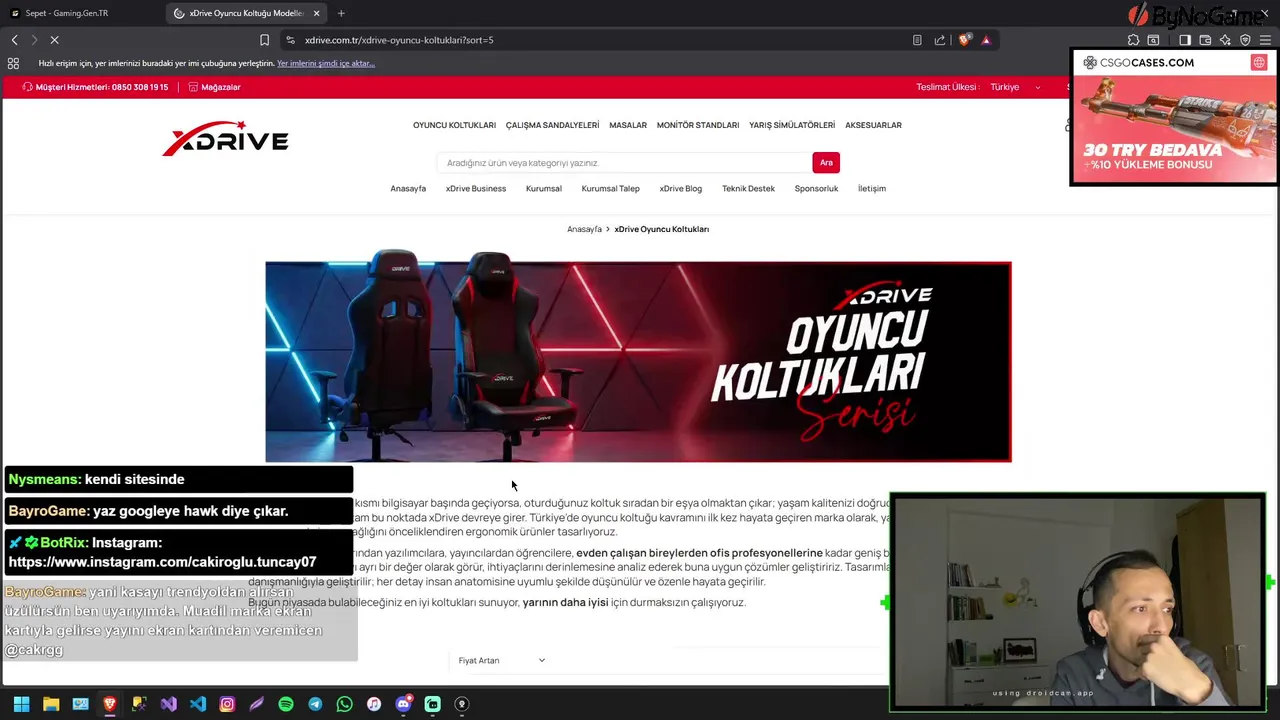This screenshot has height=720, width=1280.
Task: Click the product search input field
Action: [624, 163]
